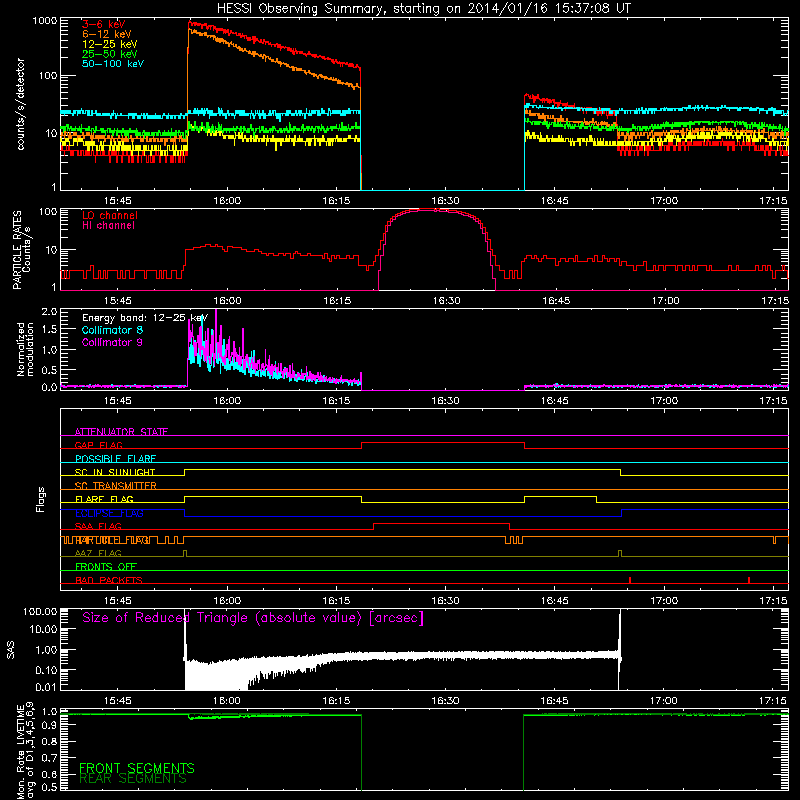Viewport: 800px width, 800px height.
Task: Click the PARTICLE FLAG label
Action: coord(112,540)
